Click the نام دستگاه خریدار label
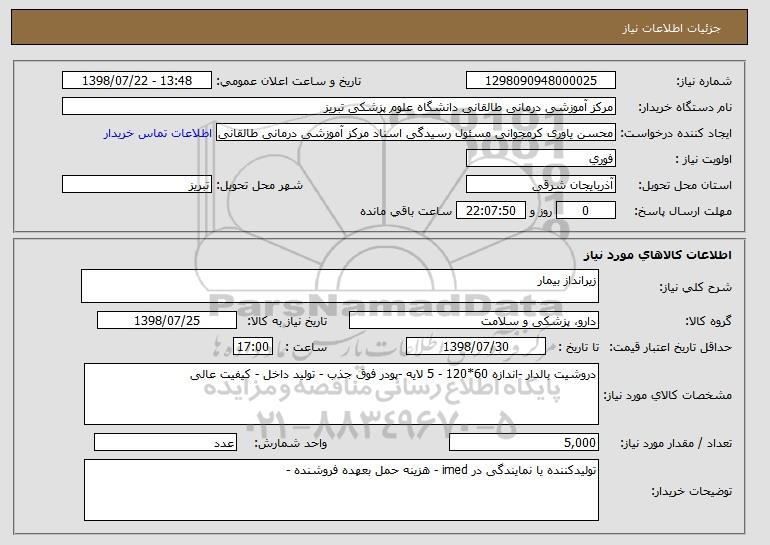 point(685,107)
